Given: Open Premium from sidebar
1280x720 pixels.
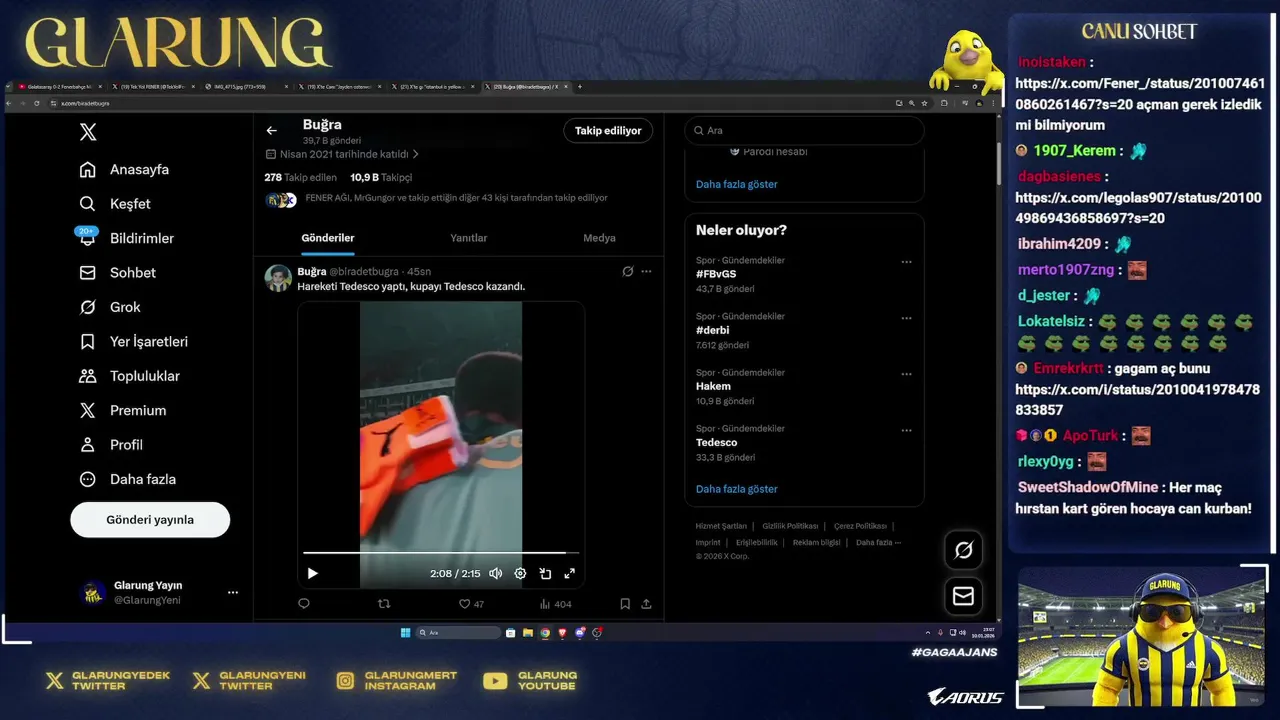Looking at the screenshot, I should (123, 411).
